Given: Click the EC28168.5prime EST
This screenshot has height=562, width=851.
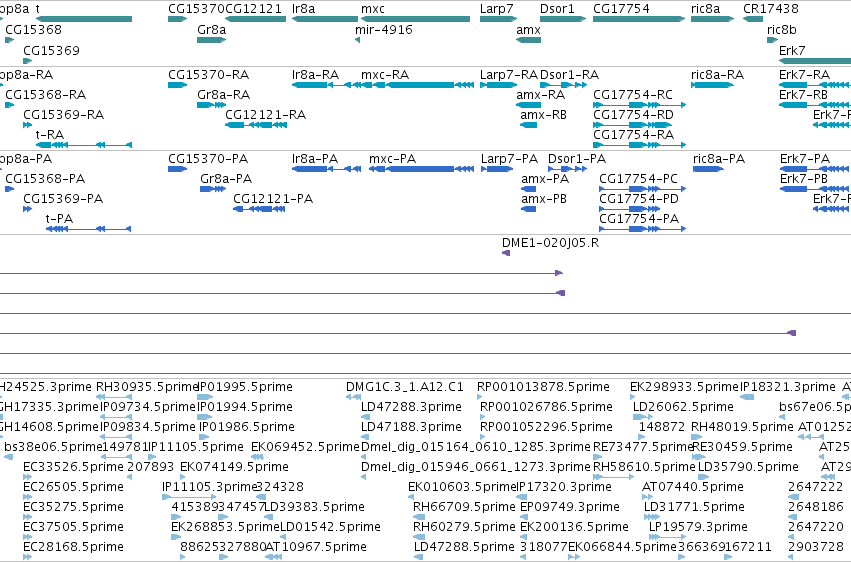Looking at the screenshot, I should [x=27, y=557].
